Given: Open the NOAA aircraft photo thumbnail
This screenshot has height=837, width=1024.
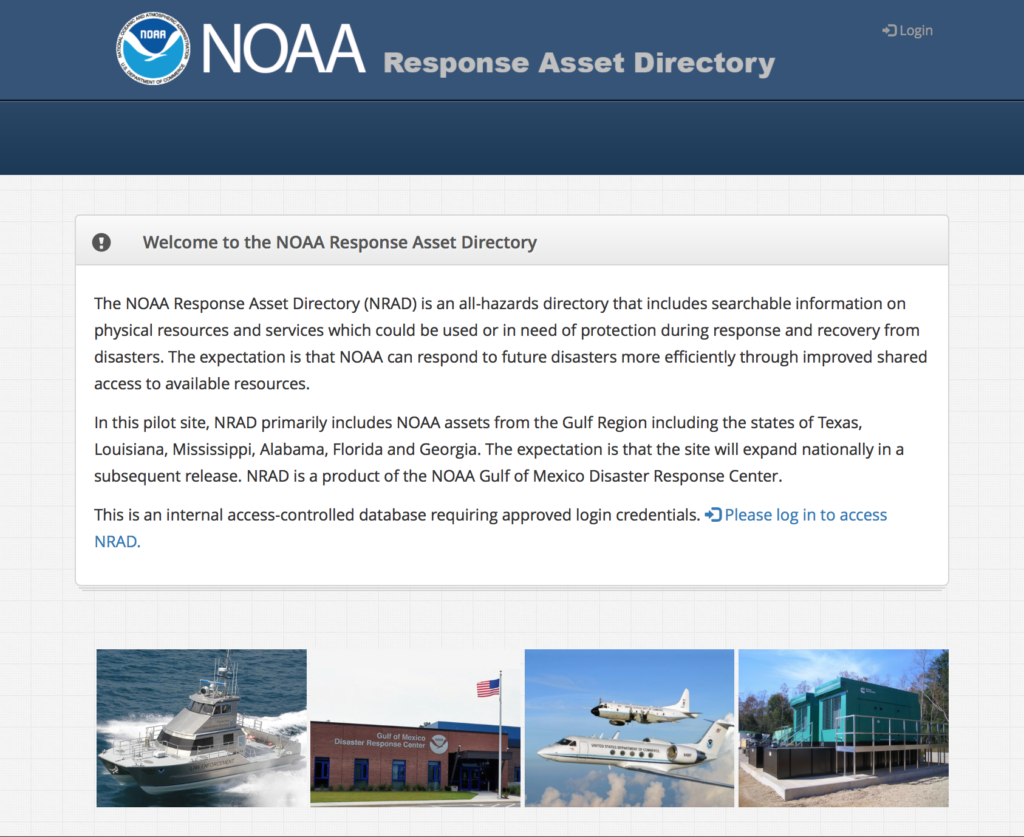Looking at the screenshot, I should pyautogui.click(x=630, y=728).
